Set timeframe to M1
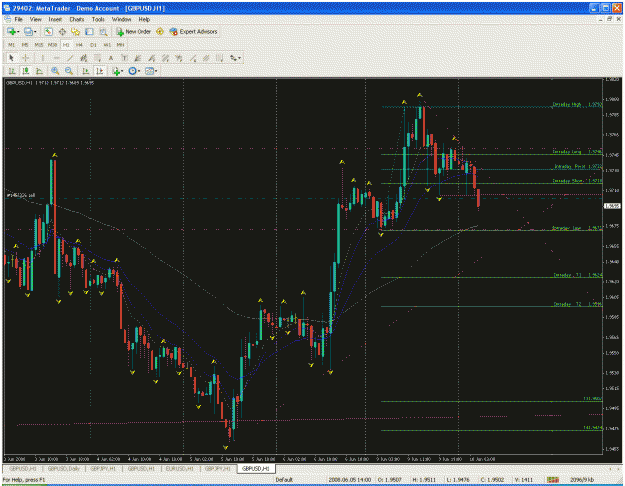The width and height of the screenshot is (625, 486). tap(12, 45)
